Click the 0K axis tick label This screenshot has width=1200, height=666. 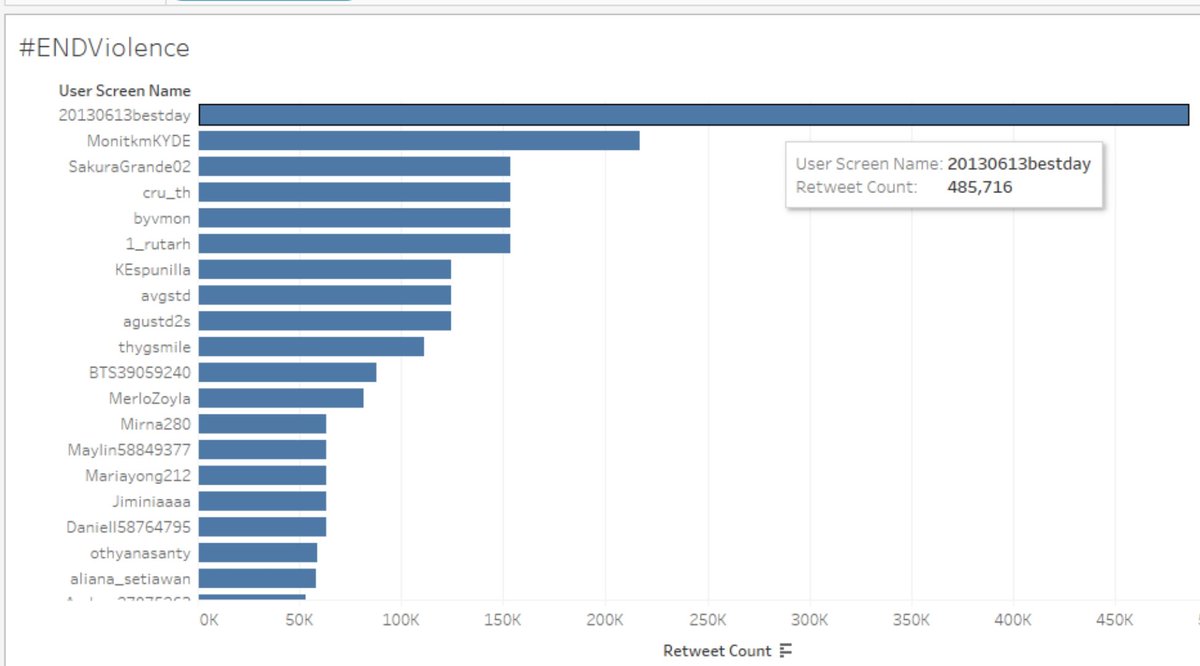click(x=208, y=620)
